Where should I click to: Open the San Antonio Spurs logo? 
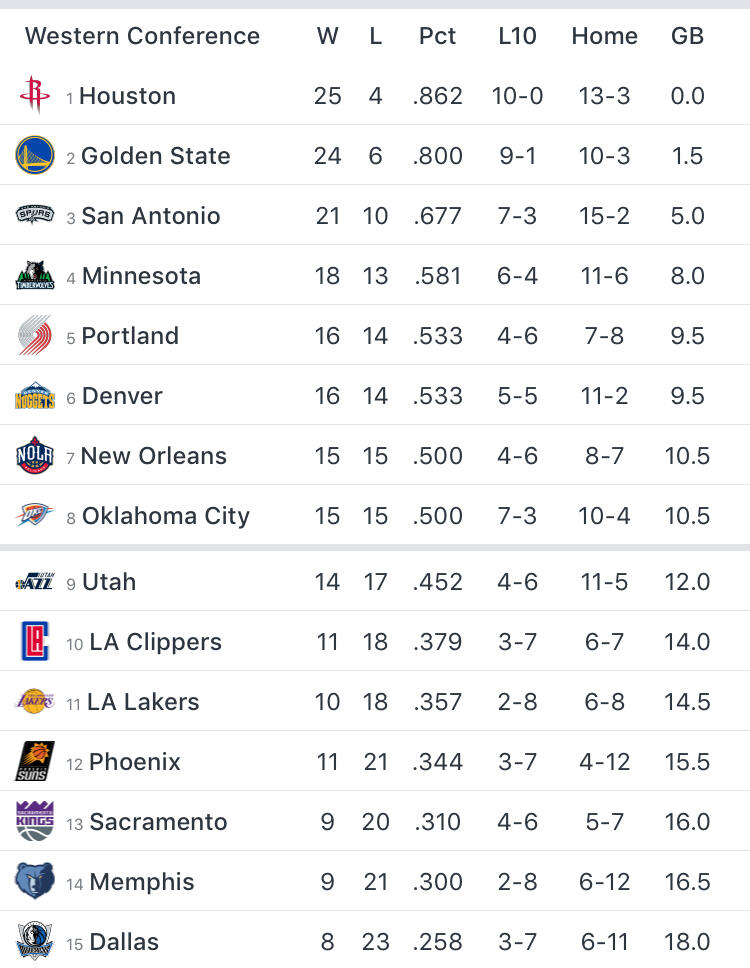[35, 215]
